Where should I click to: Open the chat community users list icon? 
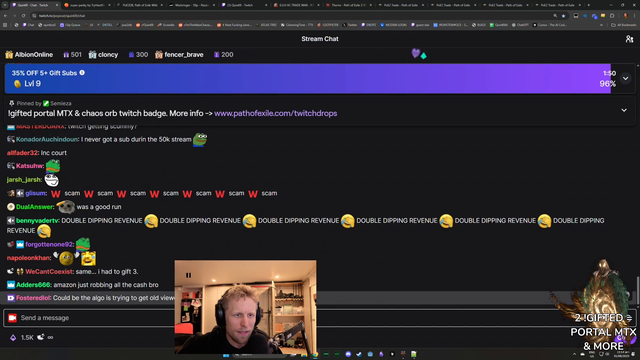pyautogui.click(x=629, y=39)
